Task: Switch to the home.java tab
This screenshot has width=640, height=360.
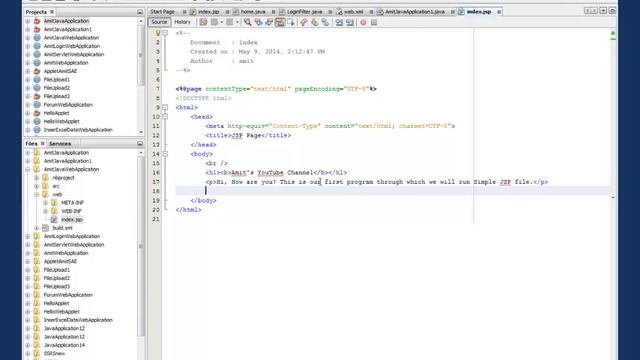Action: 253,12
